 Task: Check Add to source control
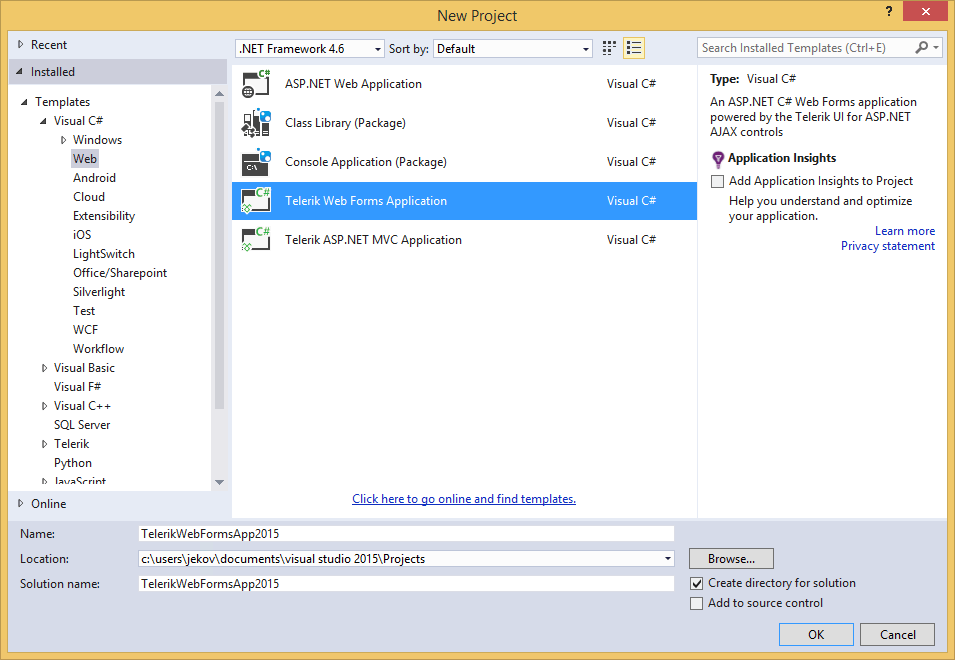point(697,602)
